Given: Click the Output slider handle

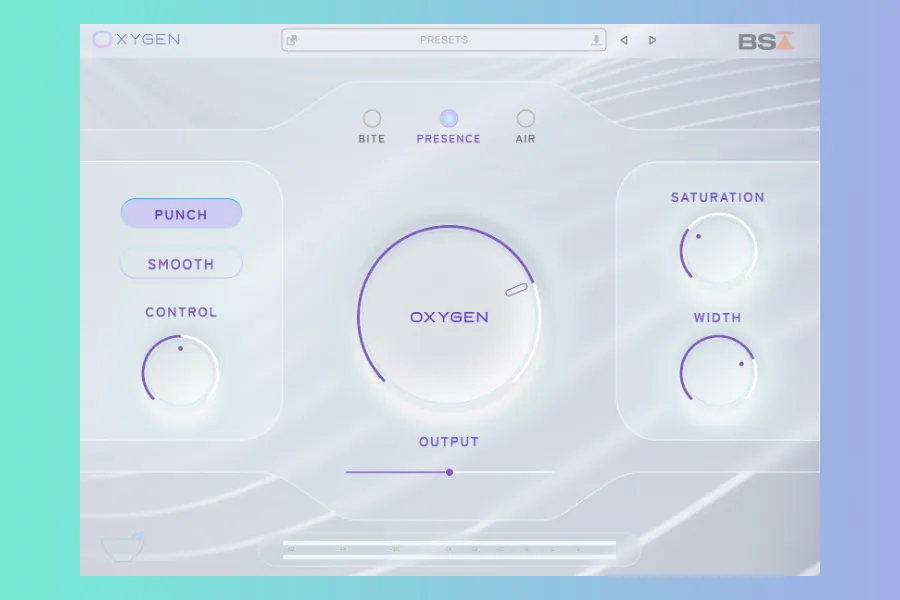Looking at the screenshot, I should (450, 472).
